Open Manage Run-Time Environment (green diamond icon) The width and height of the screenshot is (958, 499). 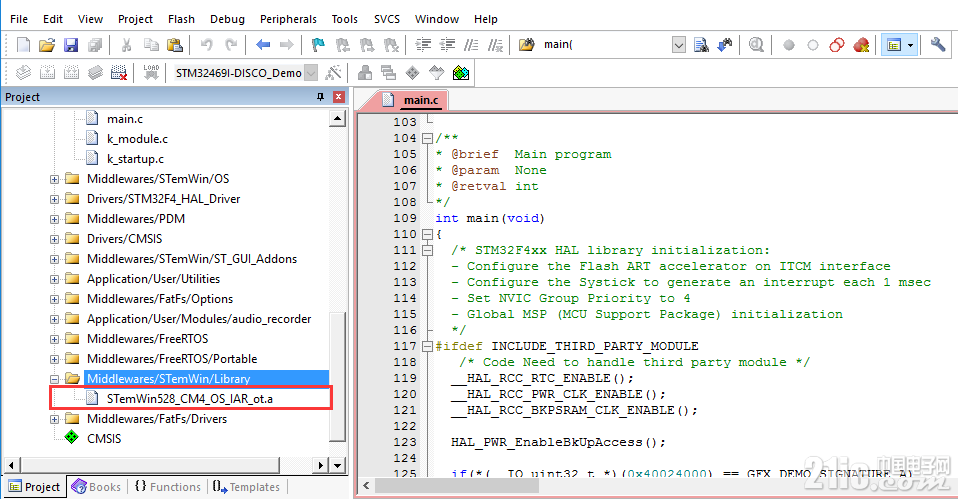[x=412, y=73]
